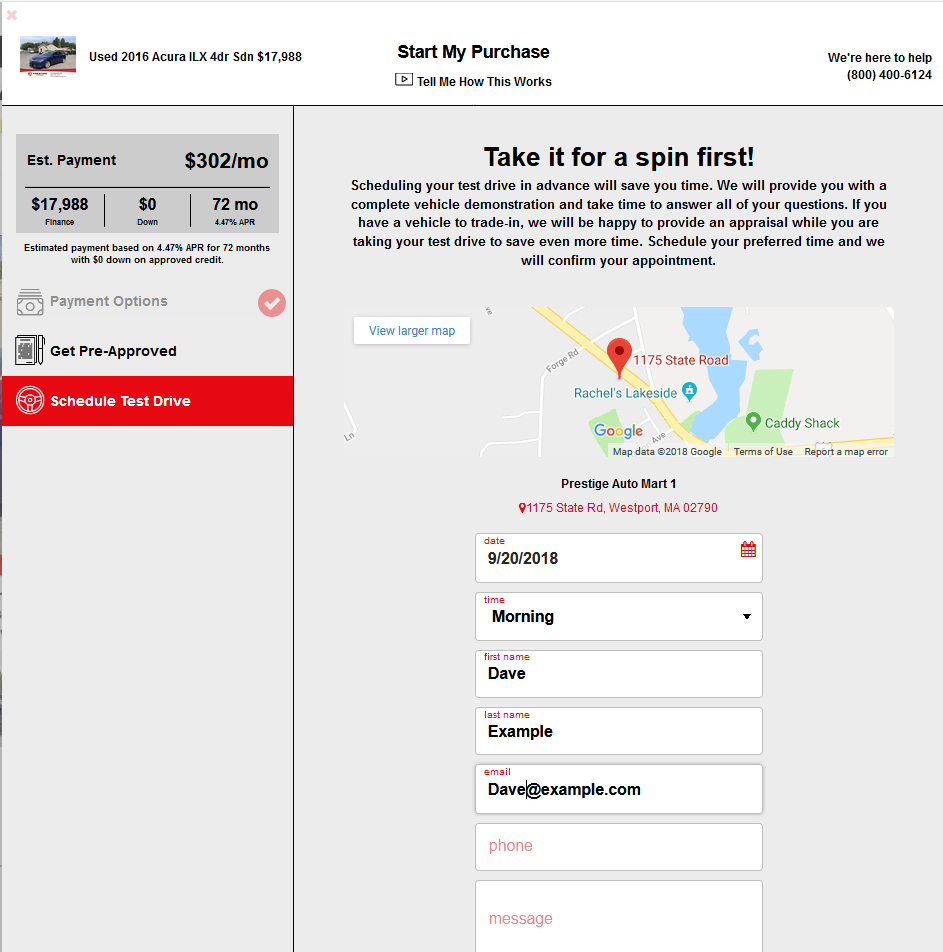Open the 1175 State Rd, Westport address link
Viewport: 943px width, 952px height.
point(618,508)
